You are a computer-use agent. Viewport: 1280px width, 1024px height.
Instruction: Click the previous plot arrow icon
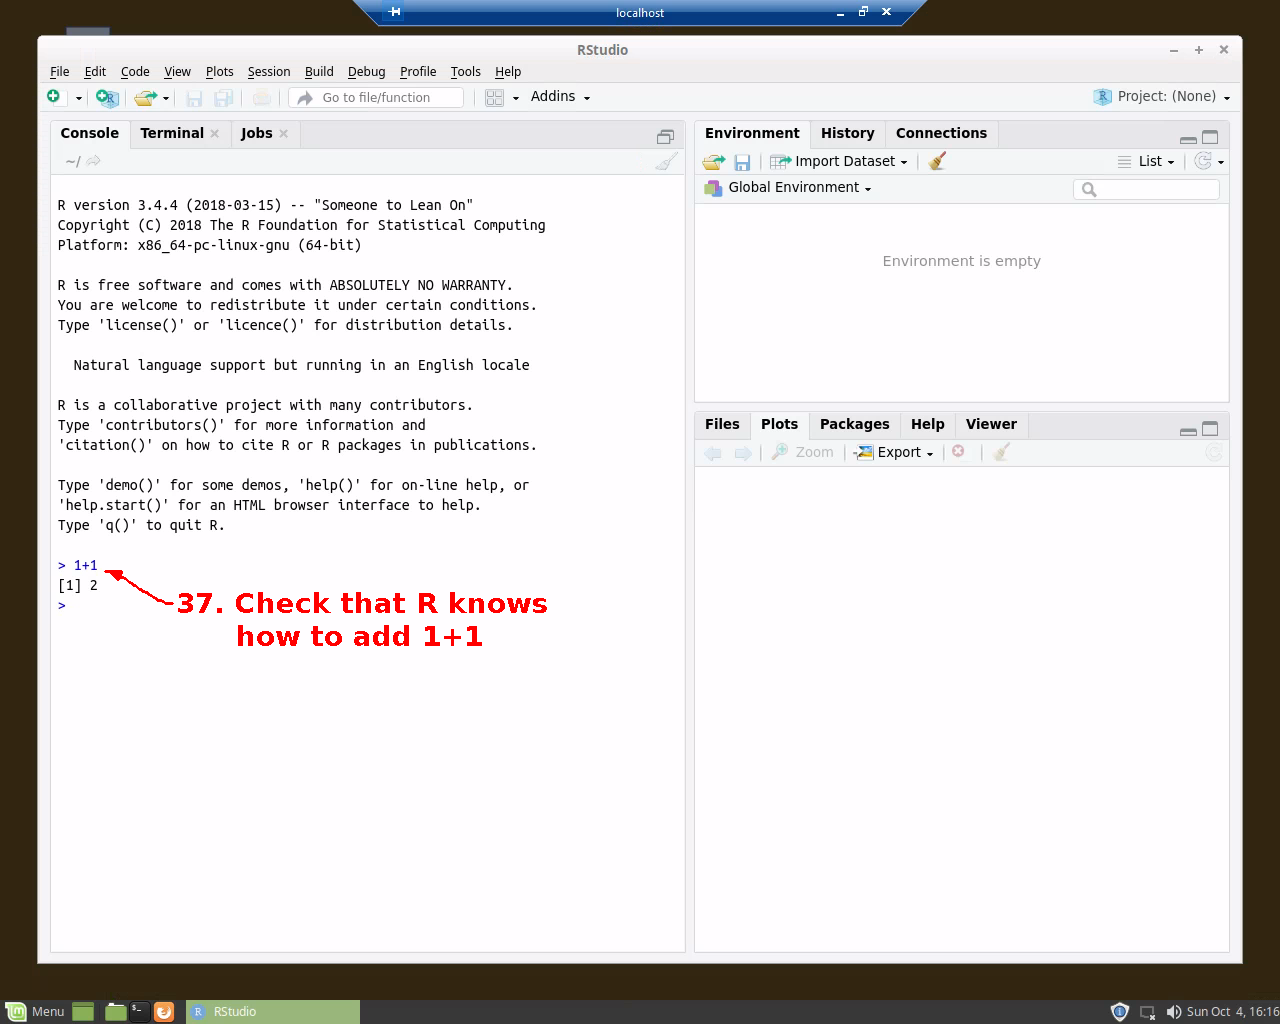coord(713,453)
